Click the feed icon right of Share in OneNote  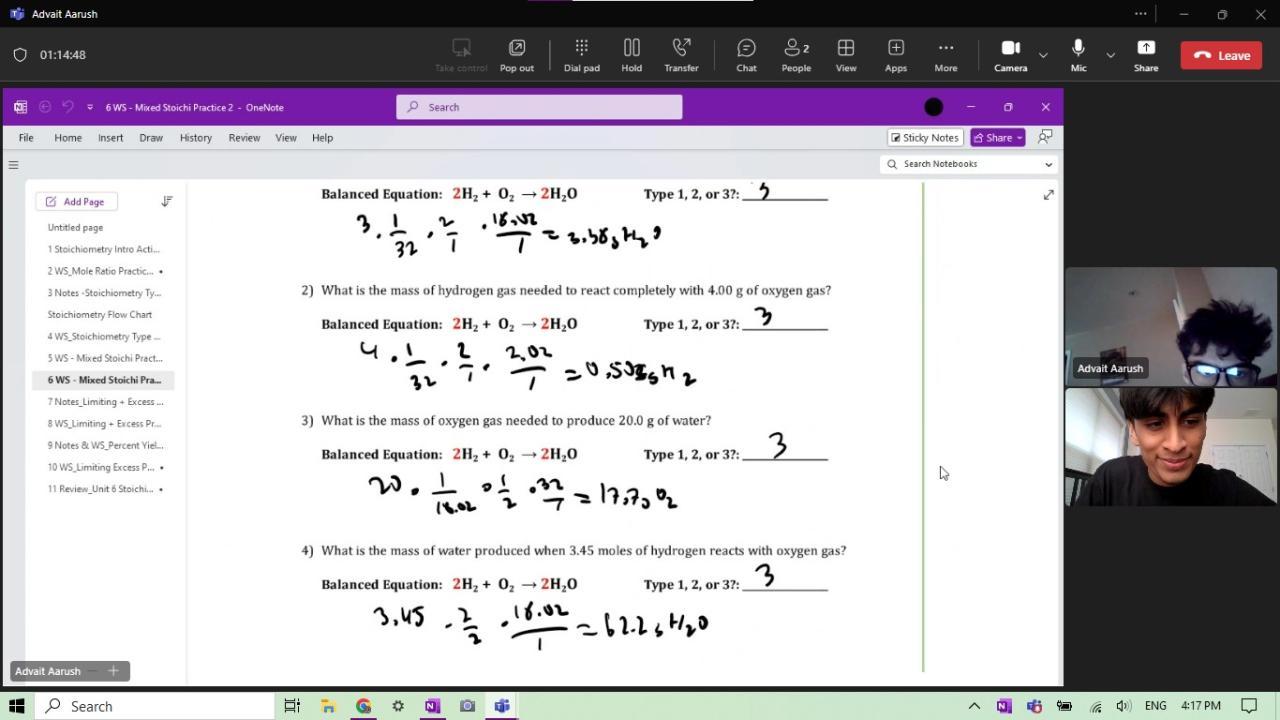[x=1045, y=137]
